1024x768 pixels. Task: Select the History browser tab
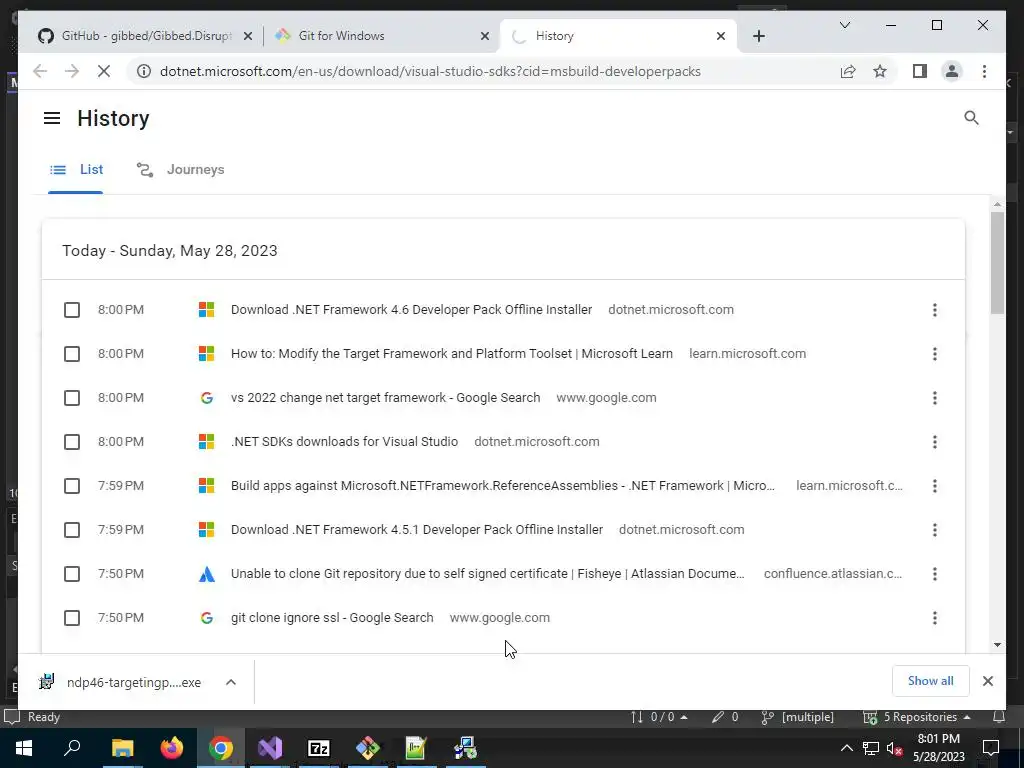tap(618, 36)
